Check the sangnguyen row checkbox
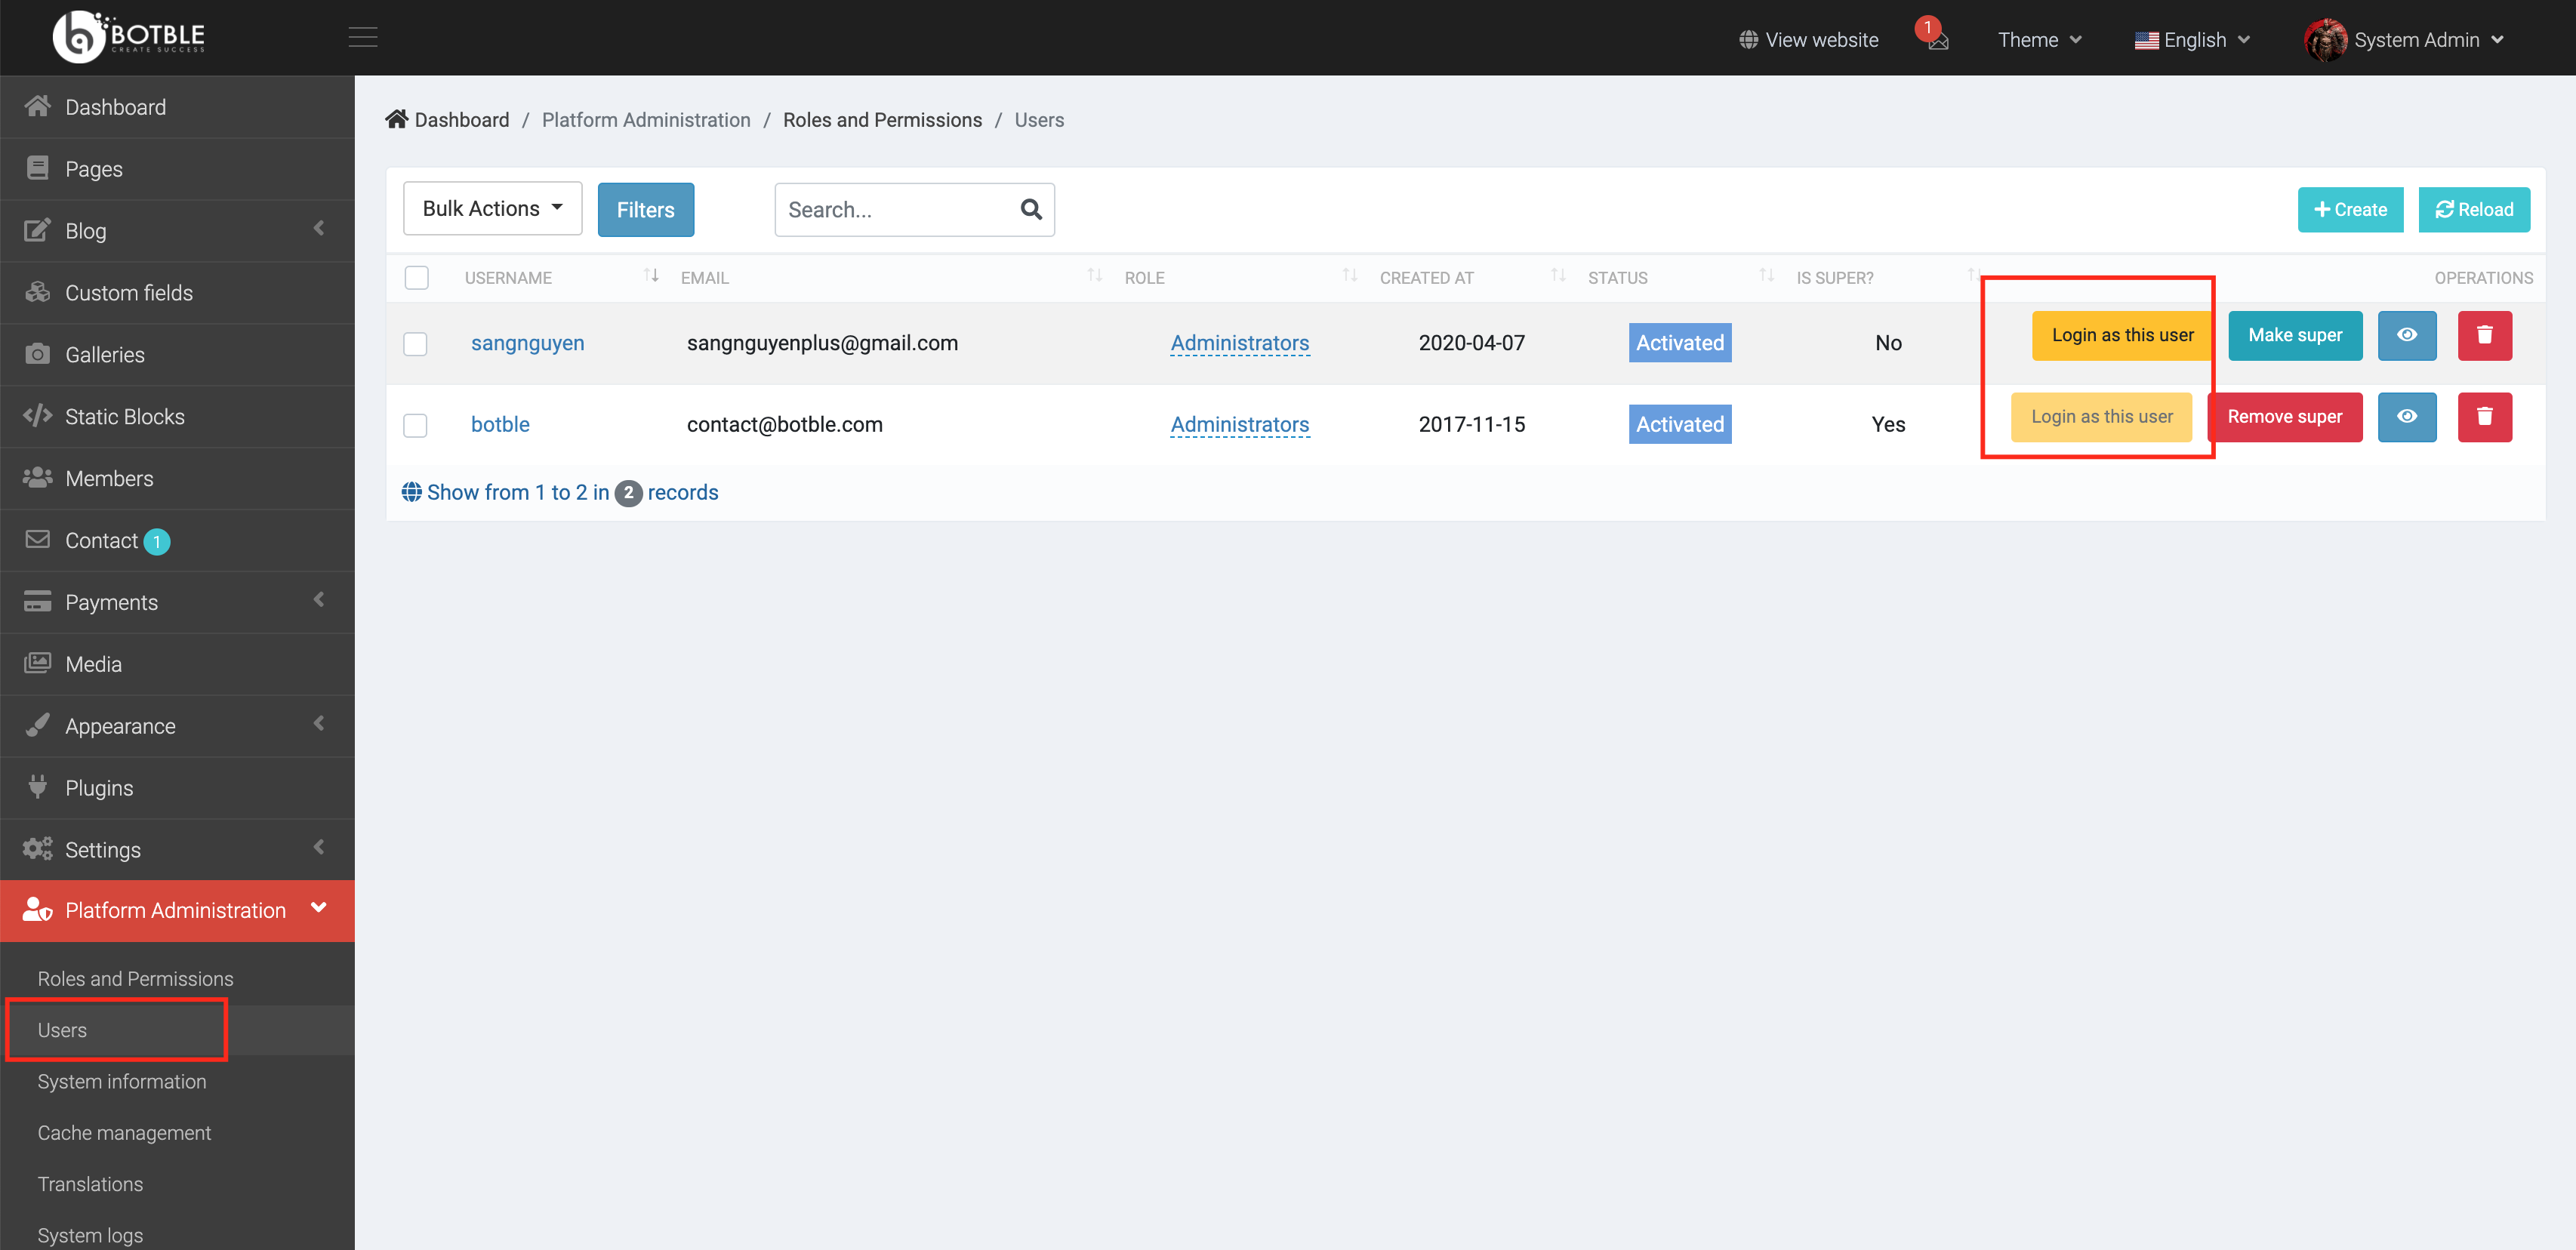 tap(415, 343)
